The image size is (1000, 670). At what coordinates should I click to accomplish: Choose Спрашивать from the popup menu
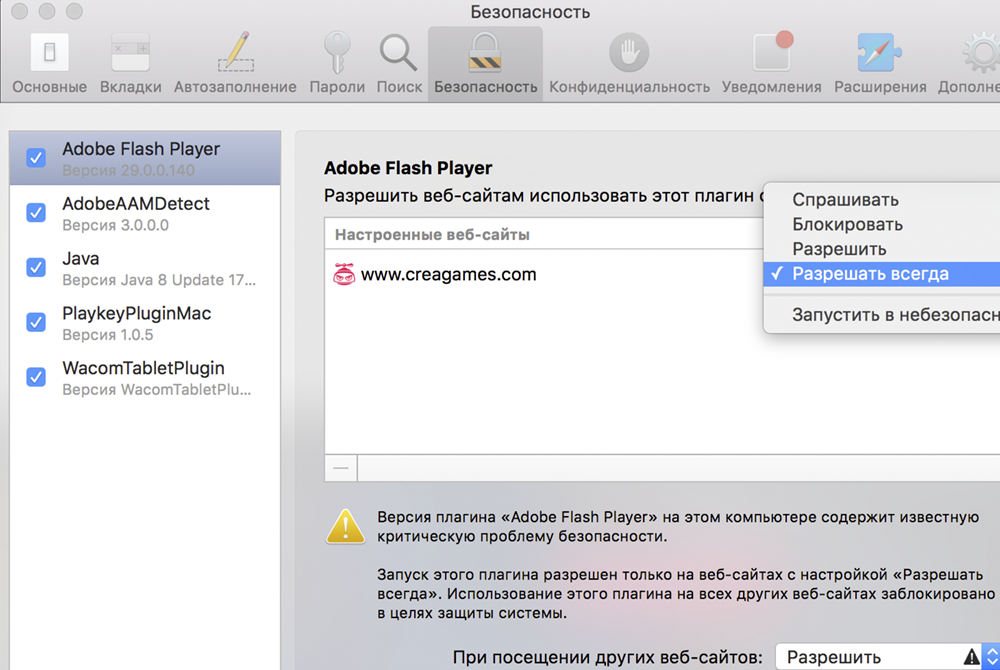tap(845, 200)
